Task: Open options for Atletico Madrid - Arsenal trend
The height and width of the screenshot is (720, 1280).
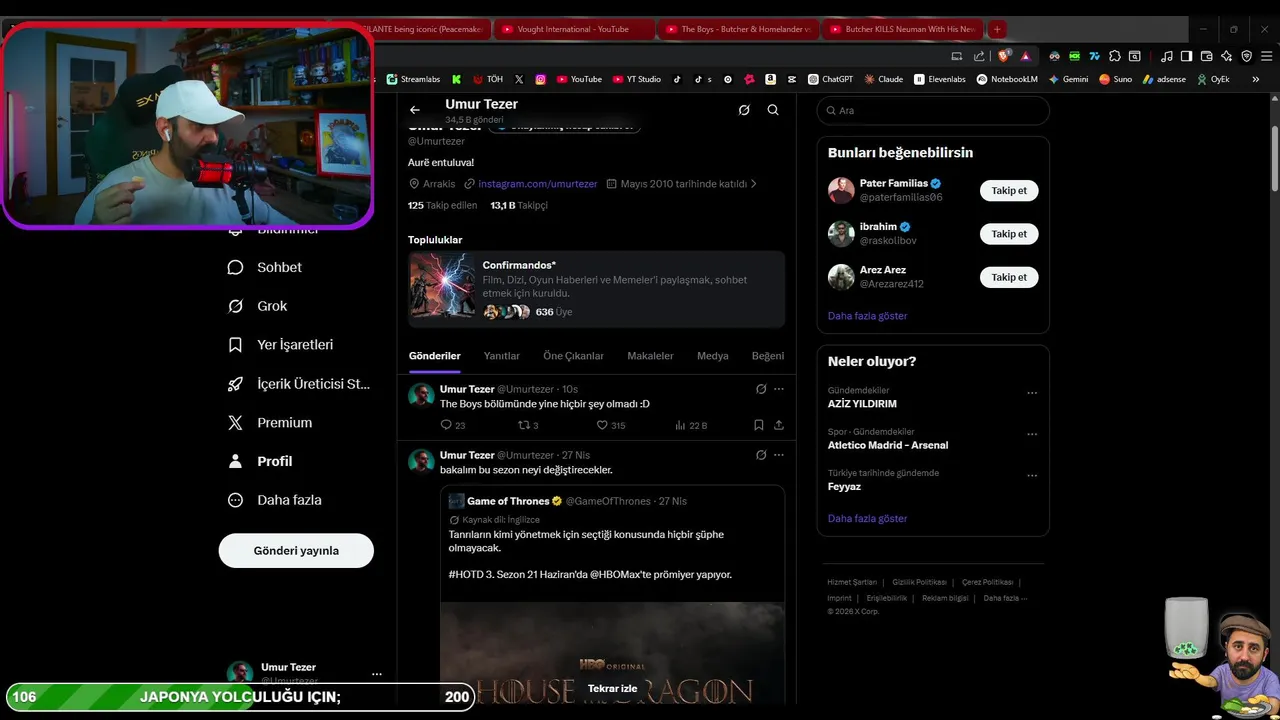Action: 1032,435
